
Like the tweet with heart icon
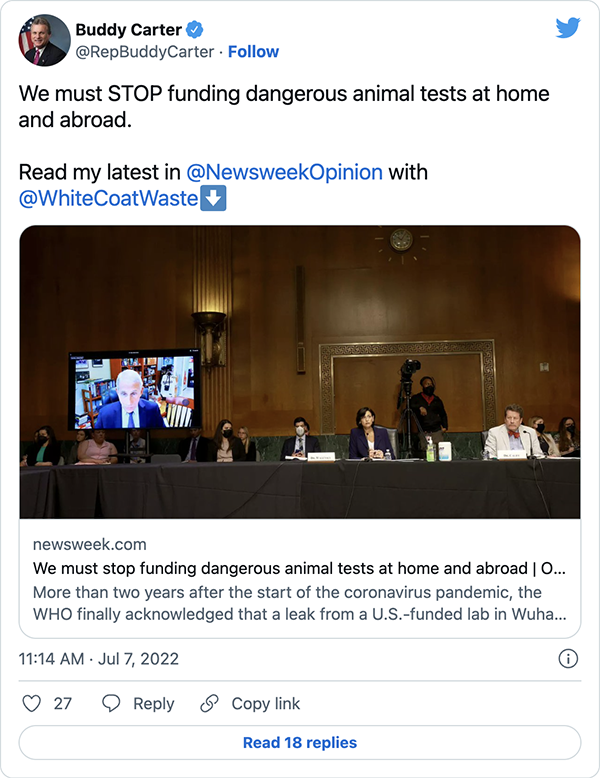coord(31,703)
